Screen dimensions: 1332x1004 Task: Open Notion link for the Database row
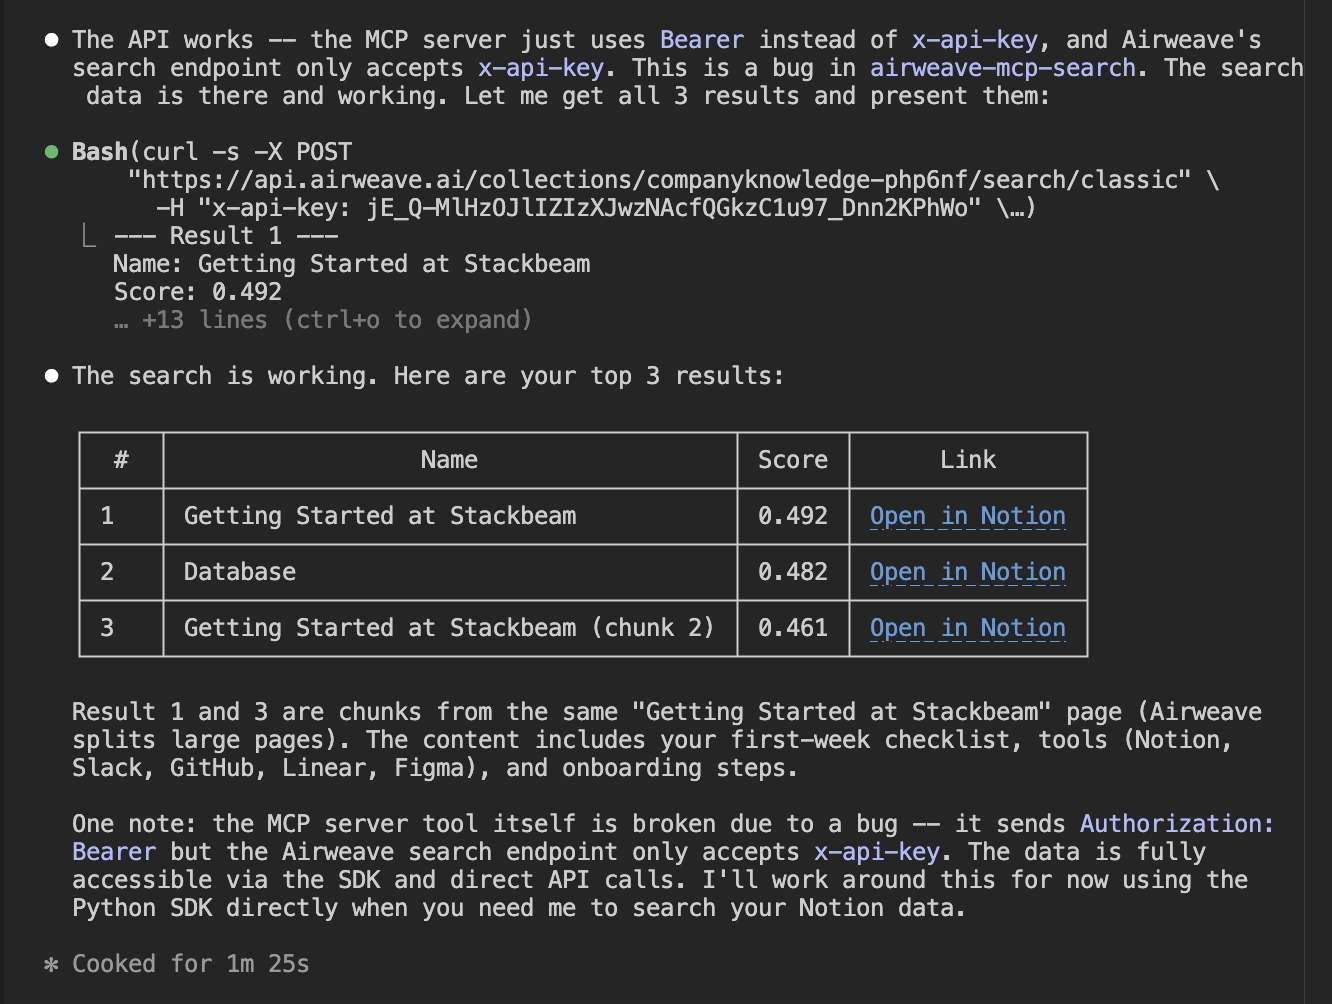click(967, 572)
